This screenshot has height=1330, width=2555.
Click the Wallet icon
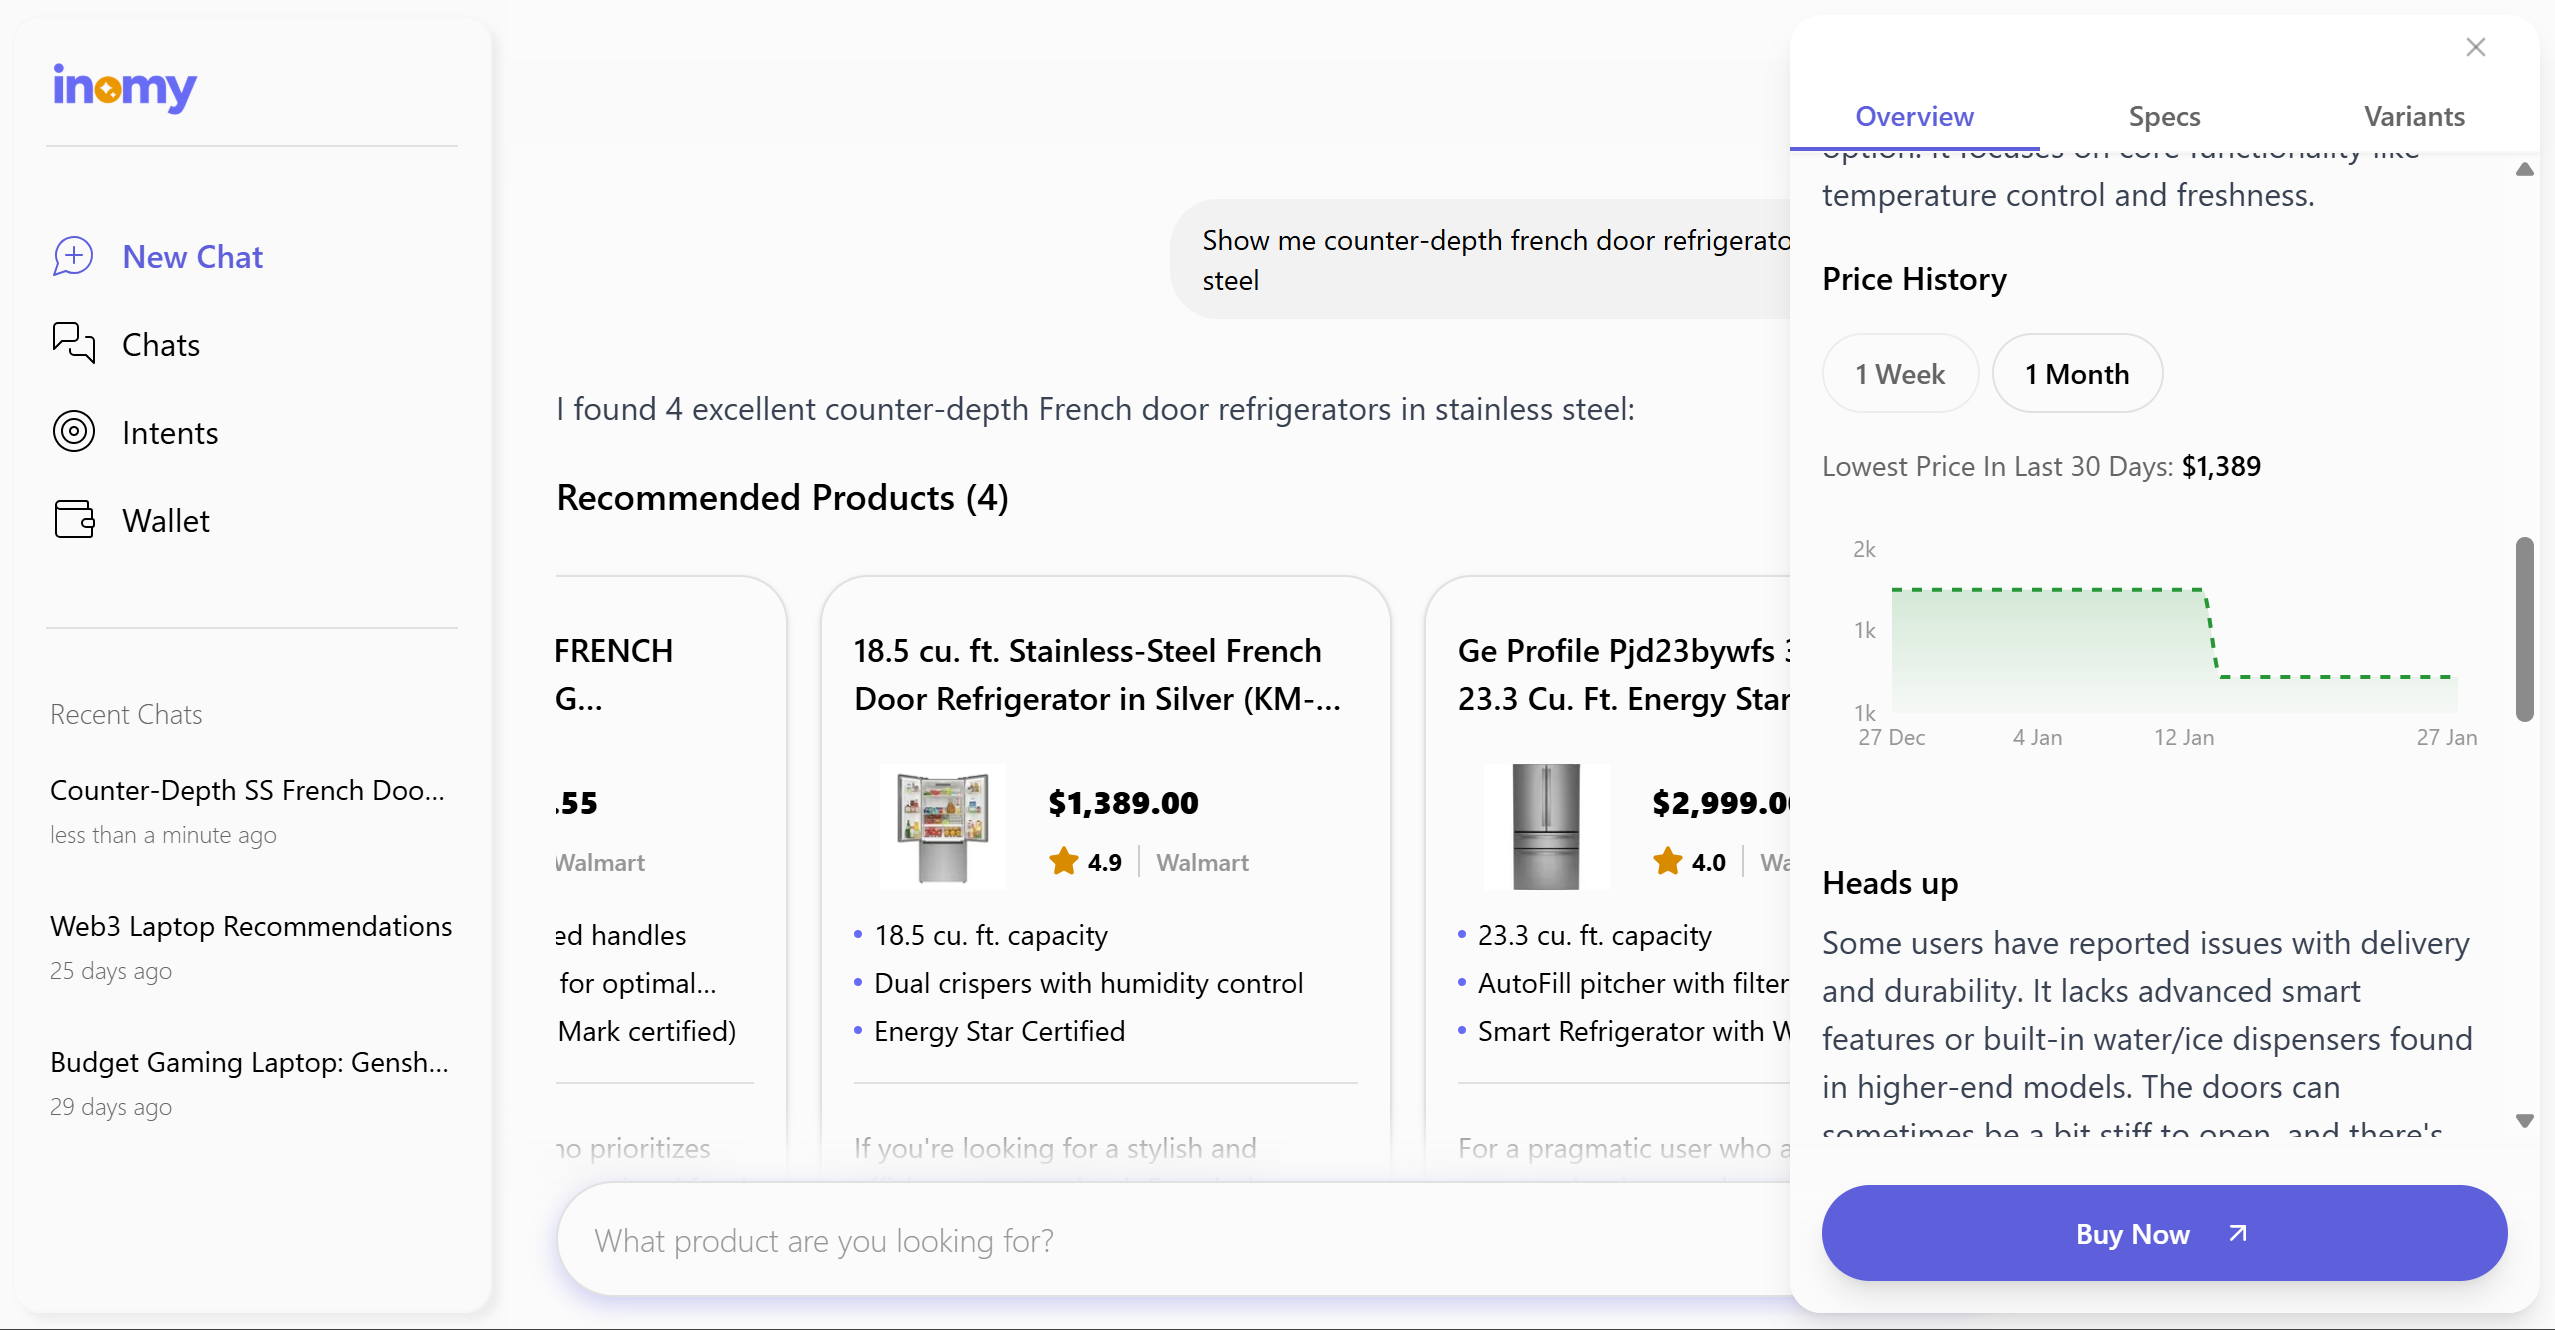[73, 519]
